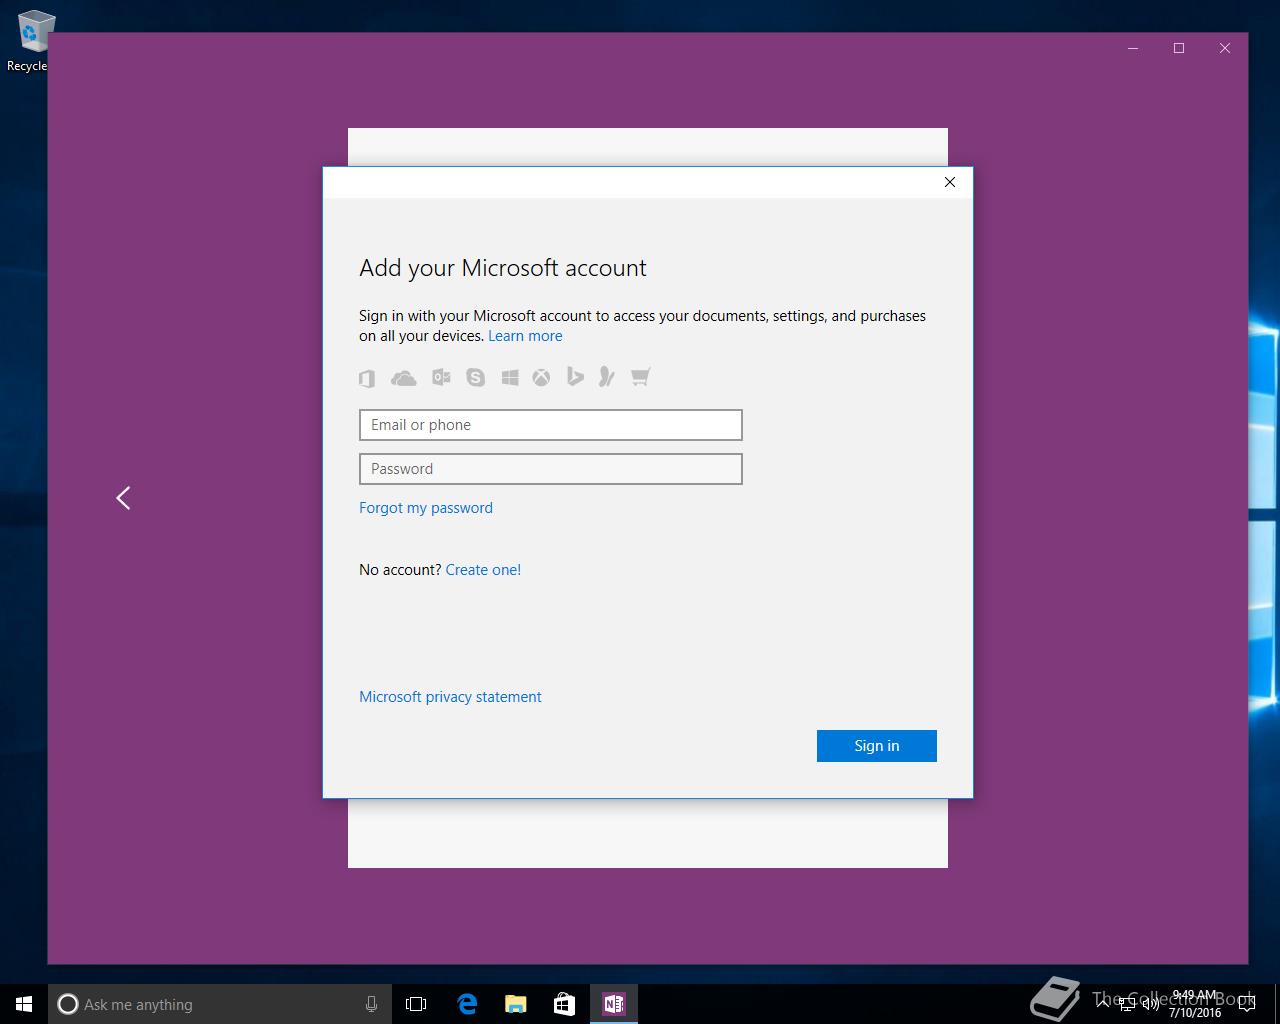The height and width of the screenshot is (1024, 1280).
Task: Maximize the OneNote window
Action: (1179, 48)
